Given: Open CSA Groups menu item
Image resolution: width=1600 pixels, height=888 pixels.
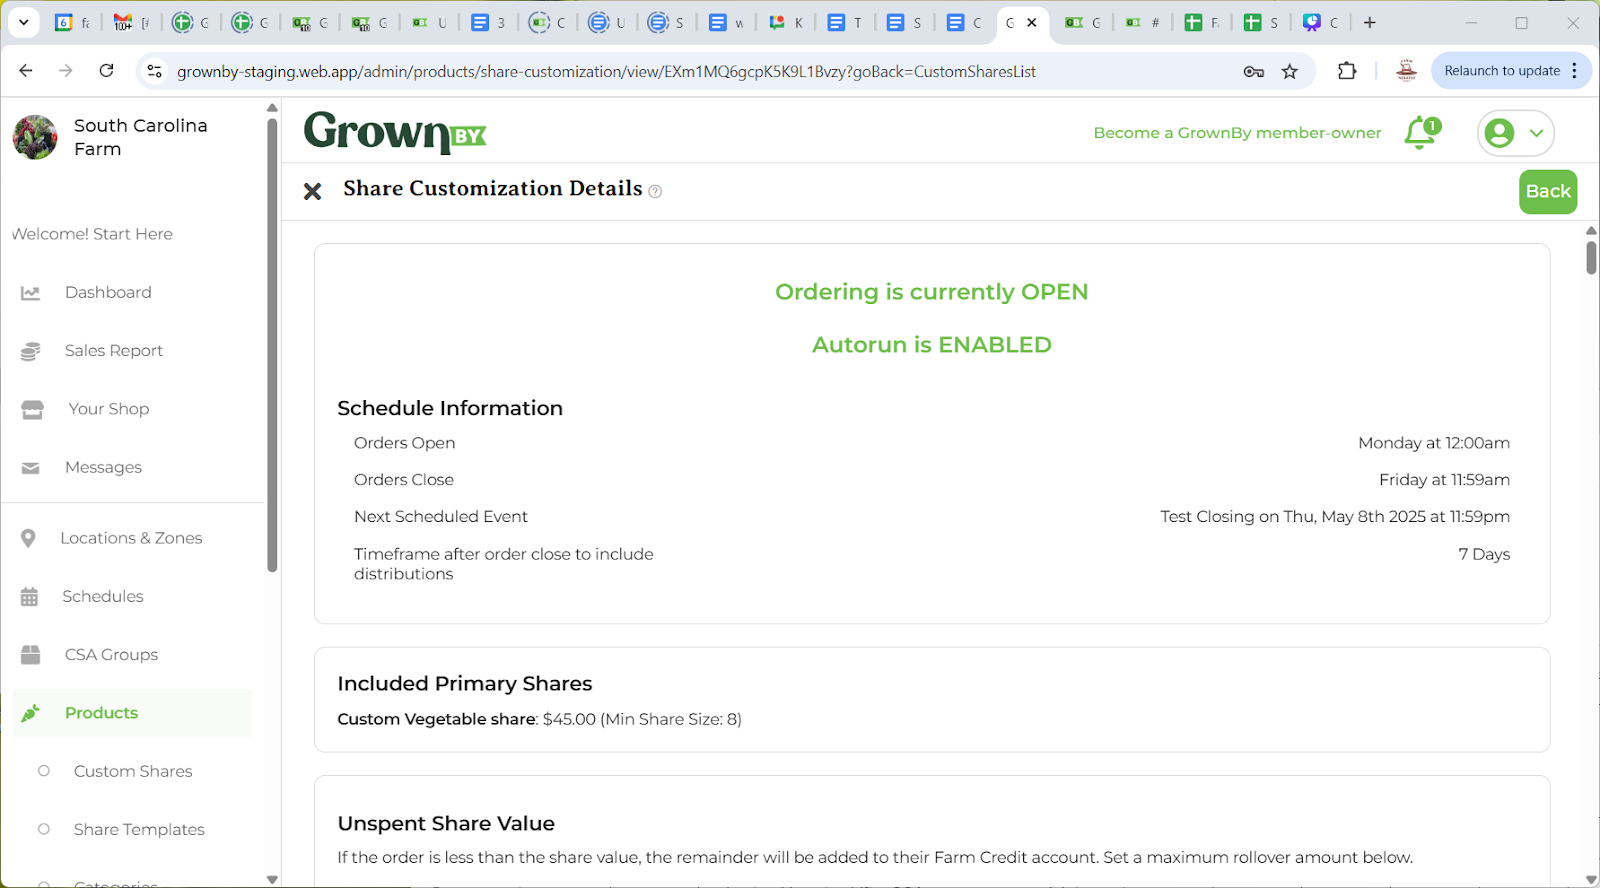Looking at the screenshot, I should click(x=111, y=655).
